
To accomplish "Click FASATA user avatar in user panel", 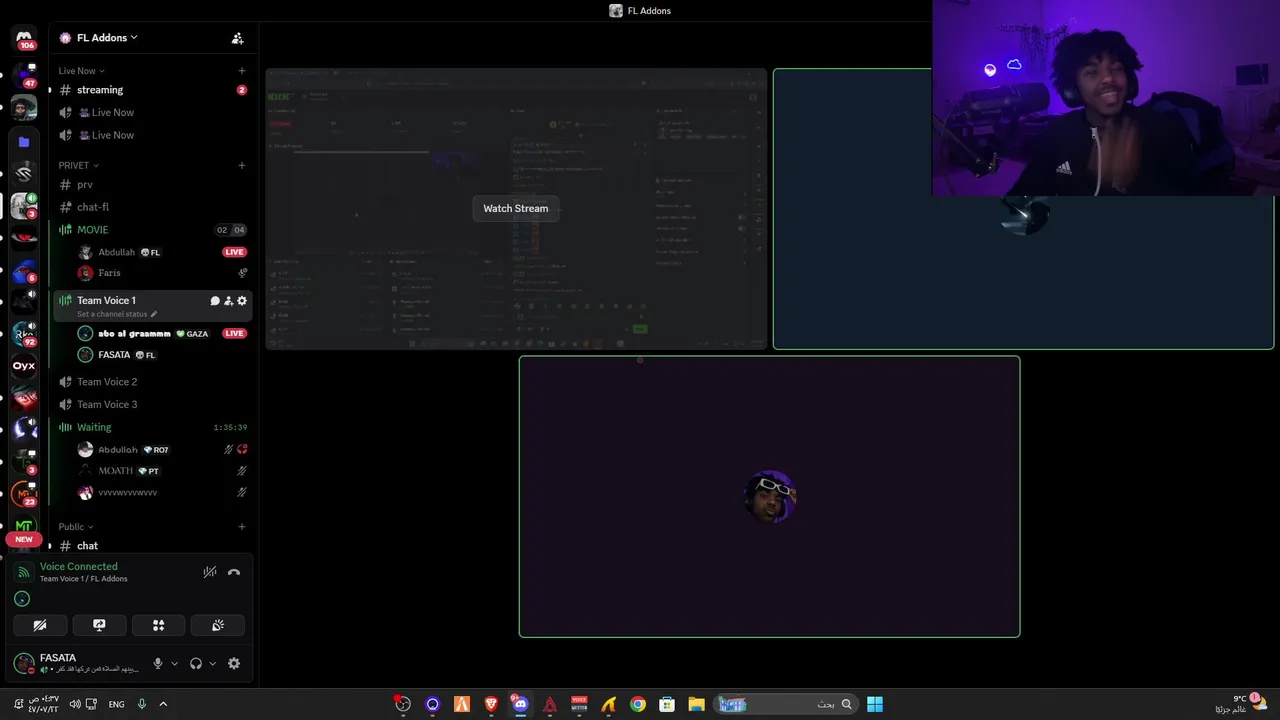I will point(24,663).
